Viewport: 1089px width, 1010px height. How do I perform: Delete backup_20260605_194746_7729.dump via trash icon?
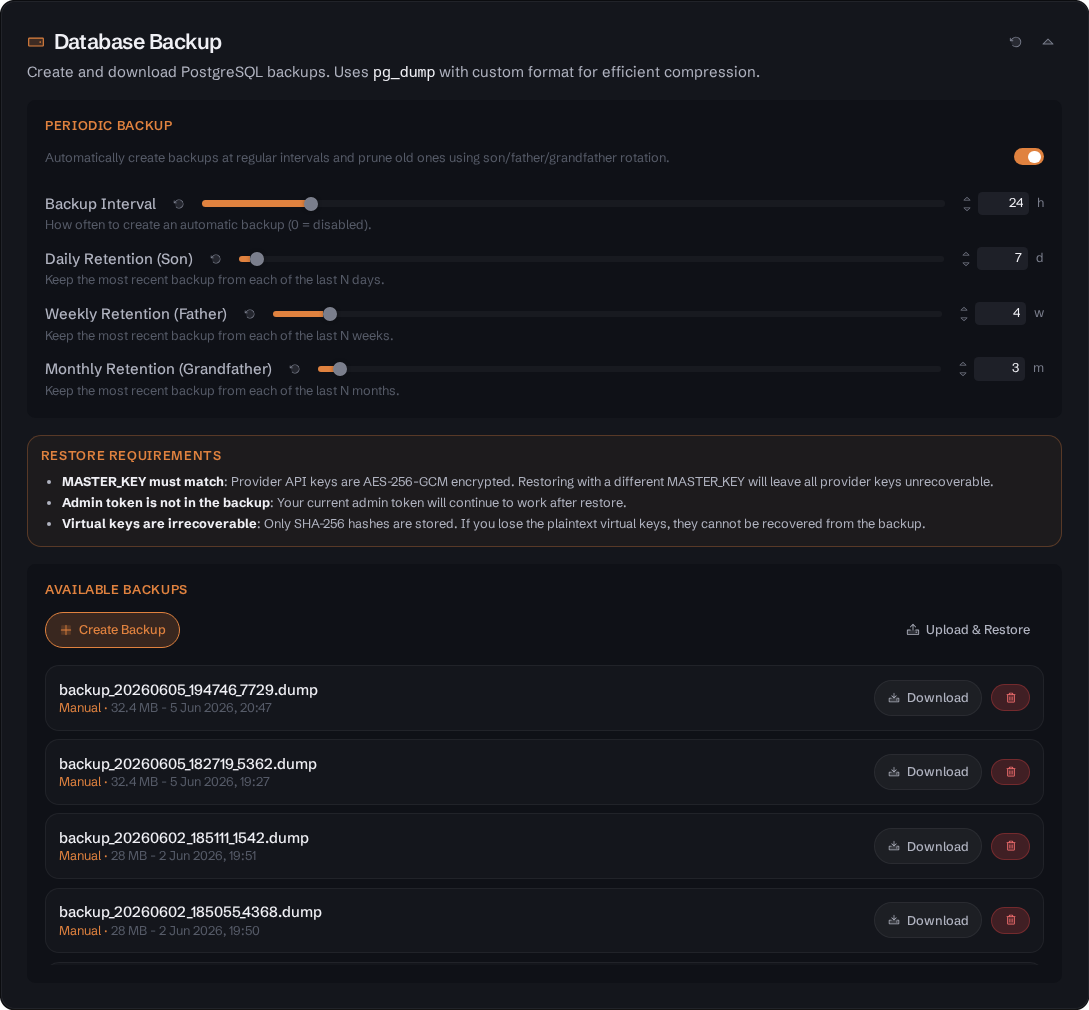(x=1010, y=698)
